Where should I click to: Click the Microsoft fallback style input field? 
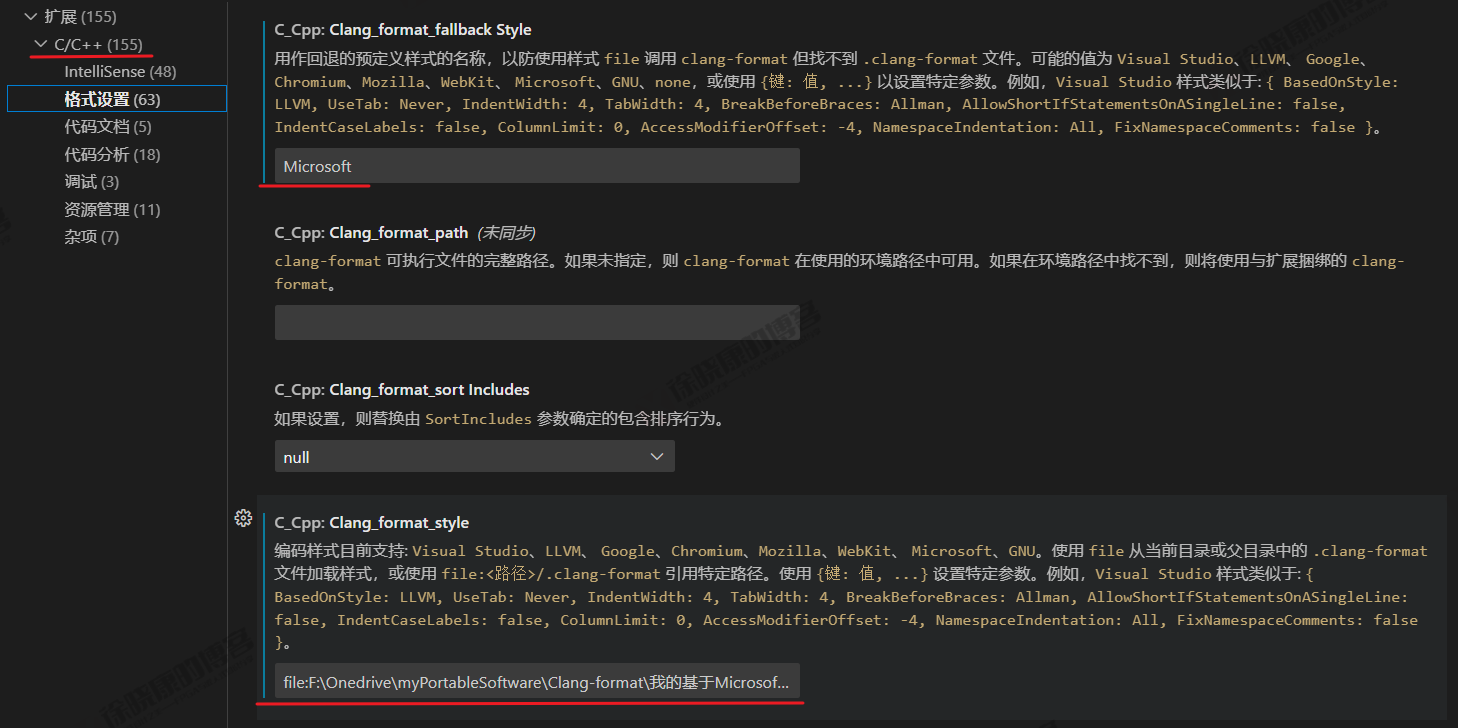pos(537,165)
